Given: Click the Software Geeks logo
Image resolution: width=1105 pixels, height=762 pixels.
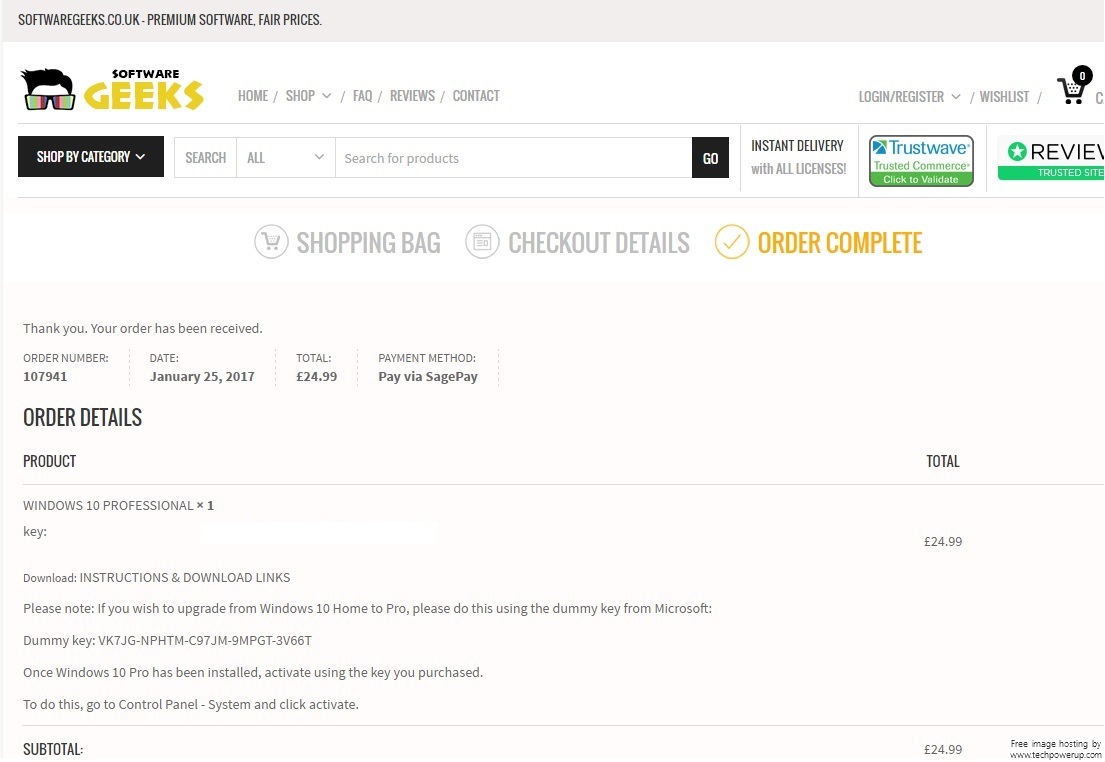Looking at the screenshot, I should tap(112, 90).
